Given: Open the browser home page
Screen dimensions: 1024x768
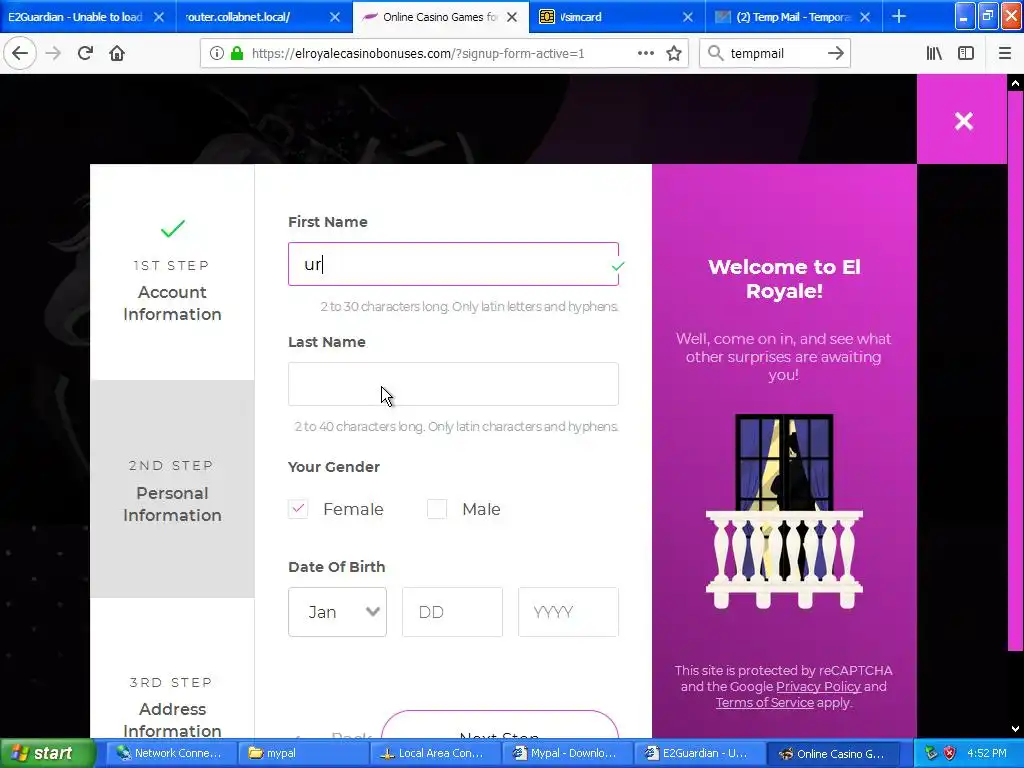Looking at the screenshot, I should (117, 53).
